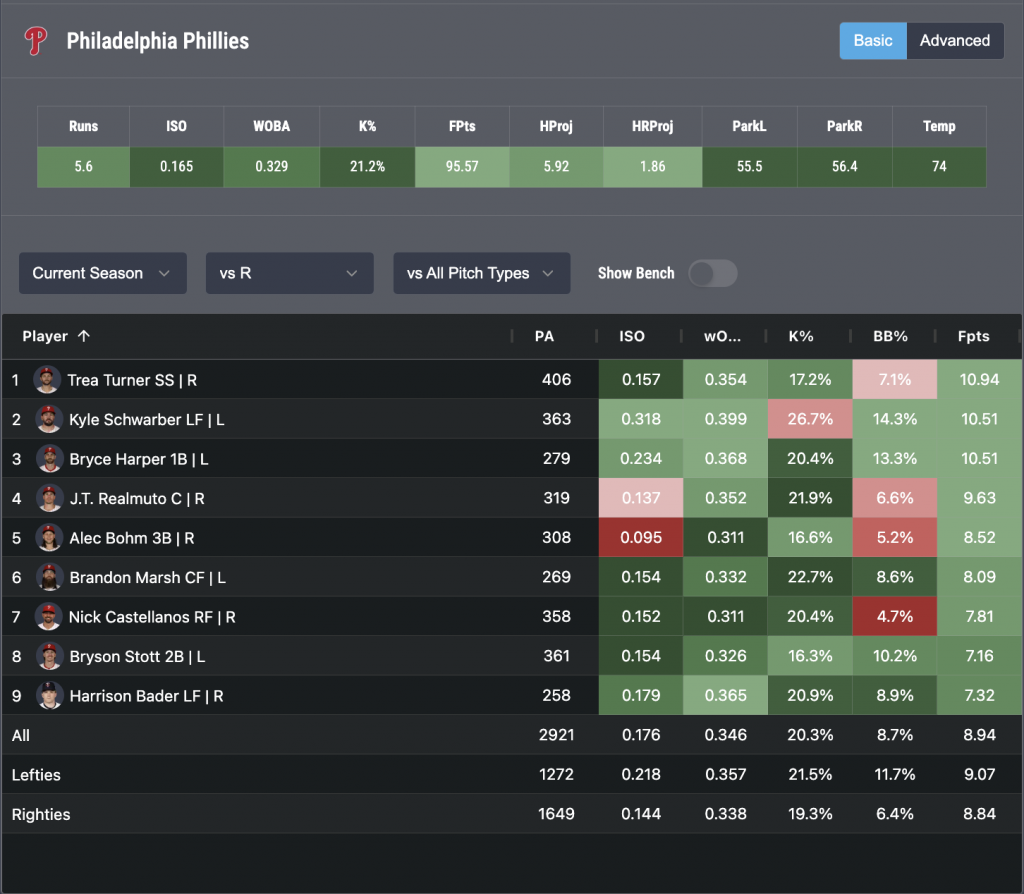Sort table by the Fpts column header
Screen dimensions: 1024x894
[x=972, y=336]
